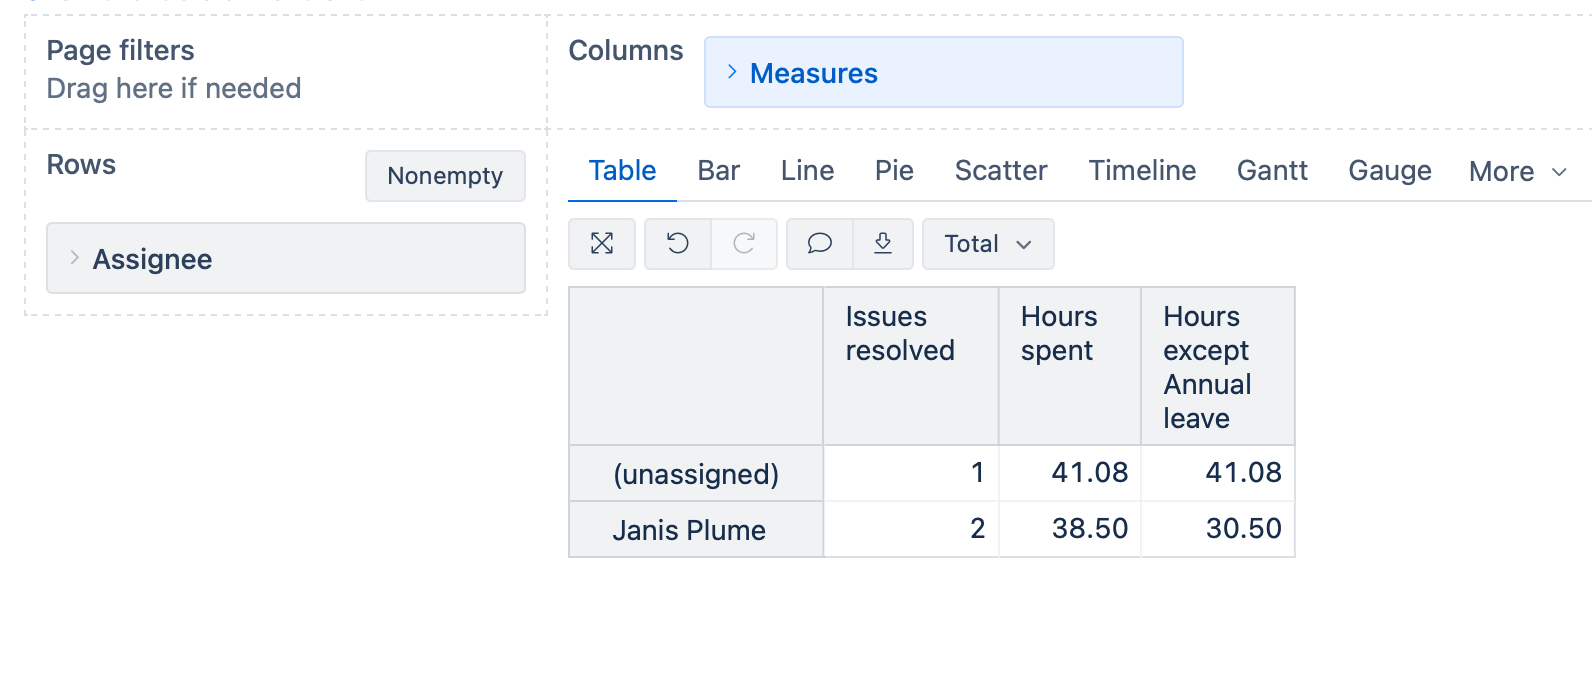Open the More chart types dropdown
Image resolution: width=1592 pixels, height=694 pixels.
point(1517,172)
